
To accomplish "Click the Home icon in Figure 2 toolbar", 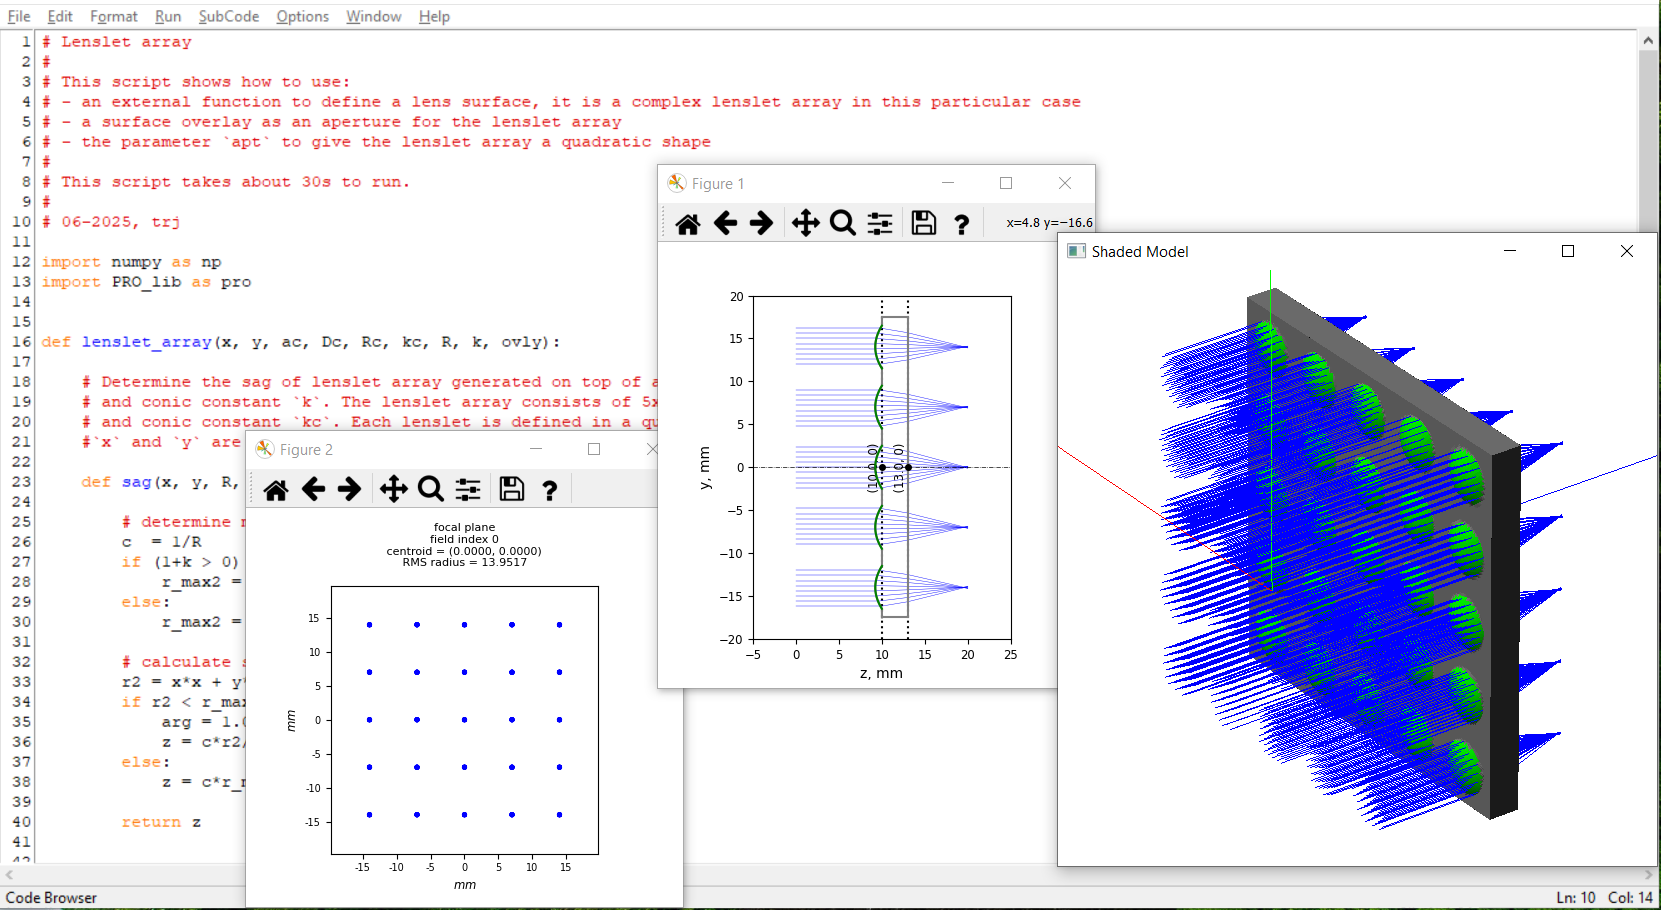I will pyautogui.click(x=276, y=490).
